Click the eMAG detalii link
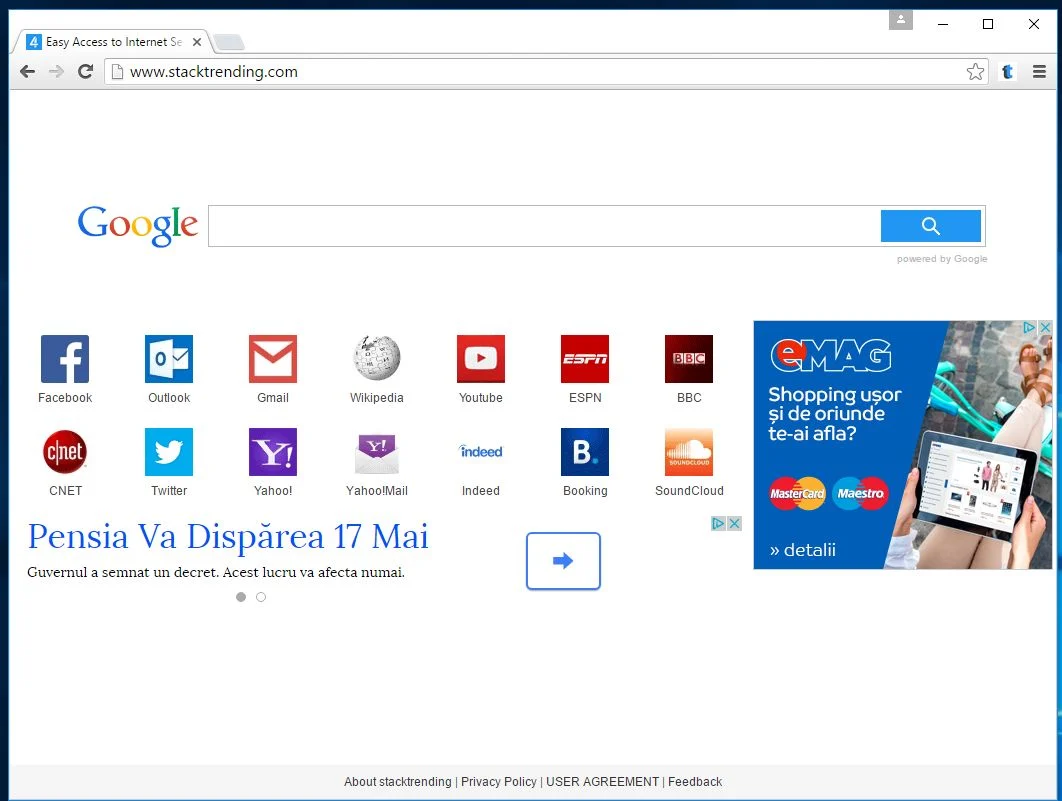Viewport: 1062px width, 801px height. click(803, 550)
